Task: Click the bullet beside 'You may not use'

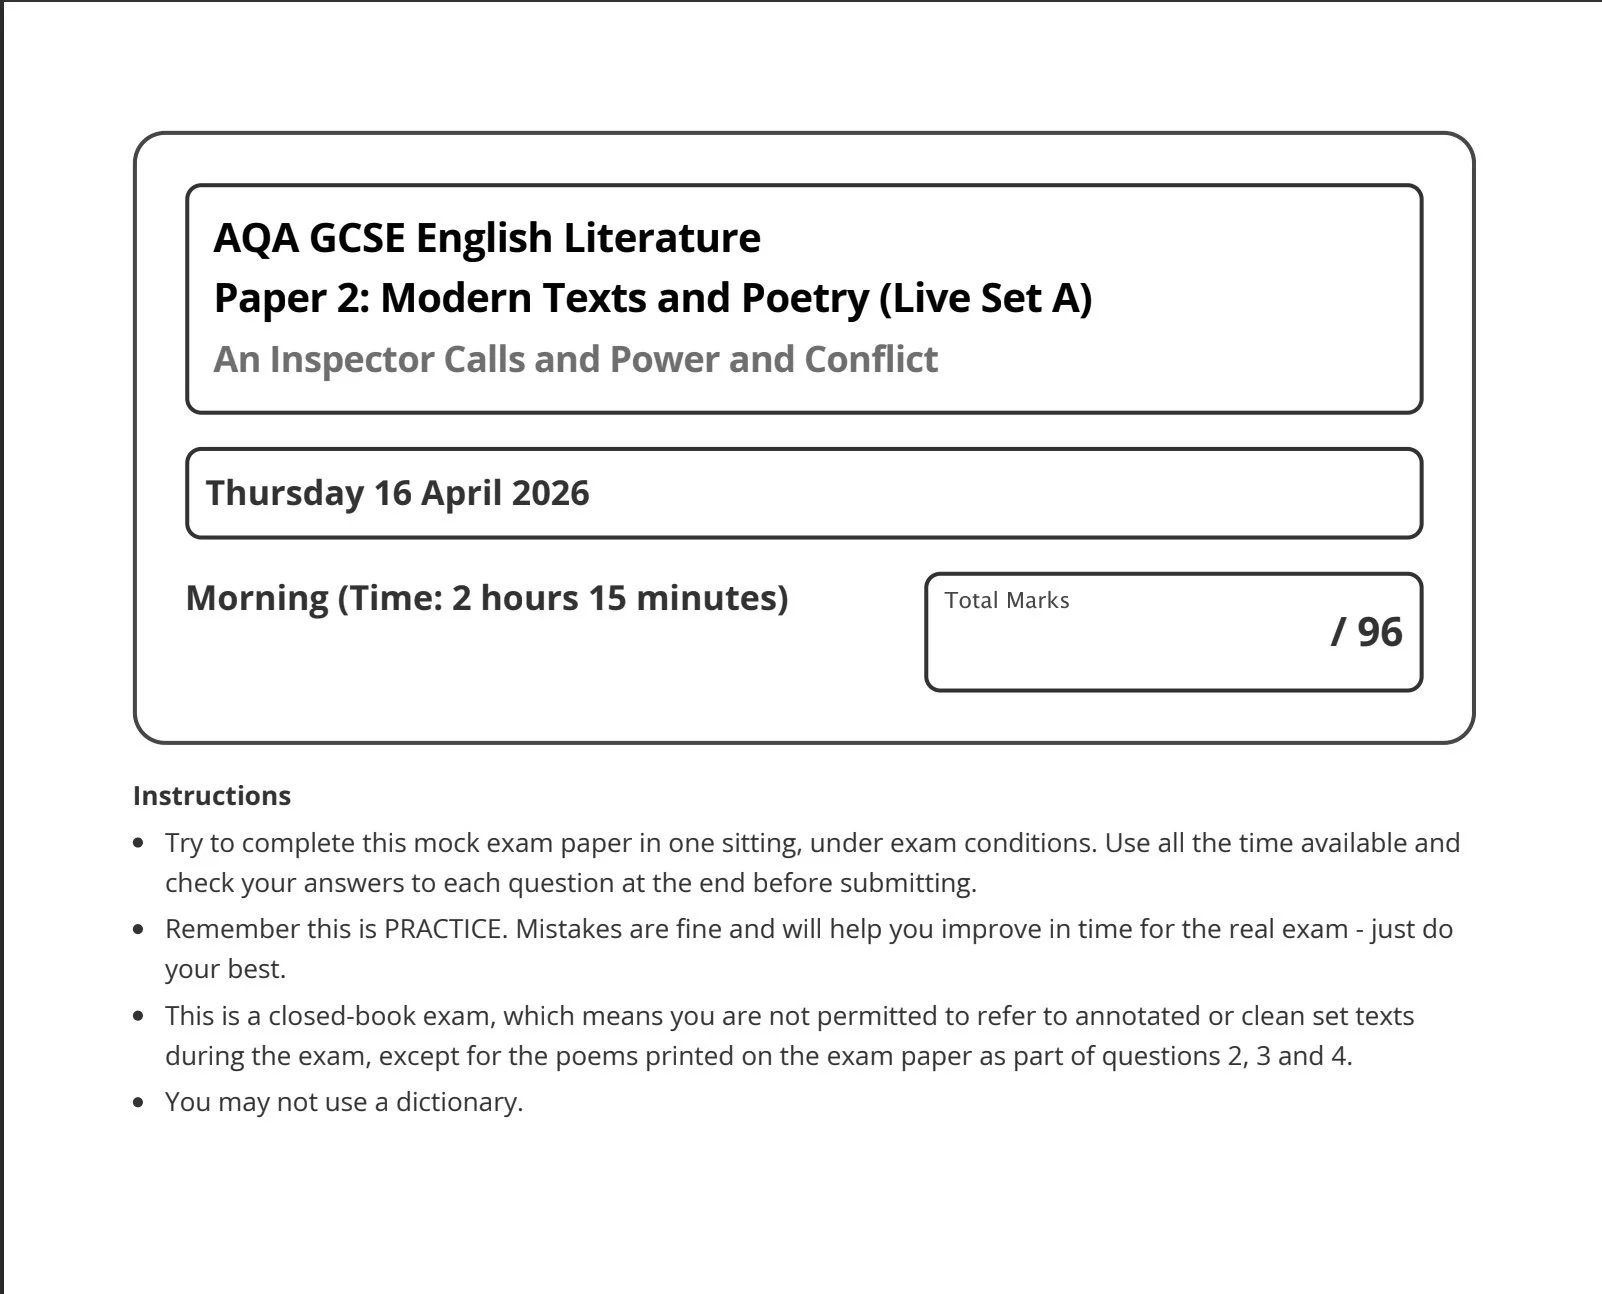Action: point(140,1103)
